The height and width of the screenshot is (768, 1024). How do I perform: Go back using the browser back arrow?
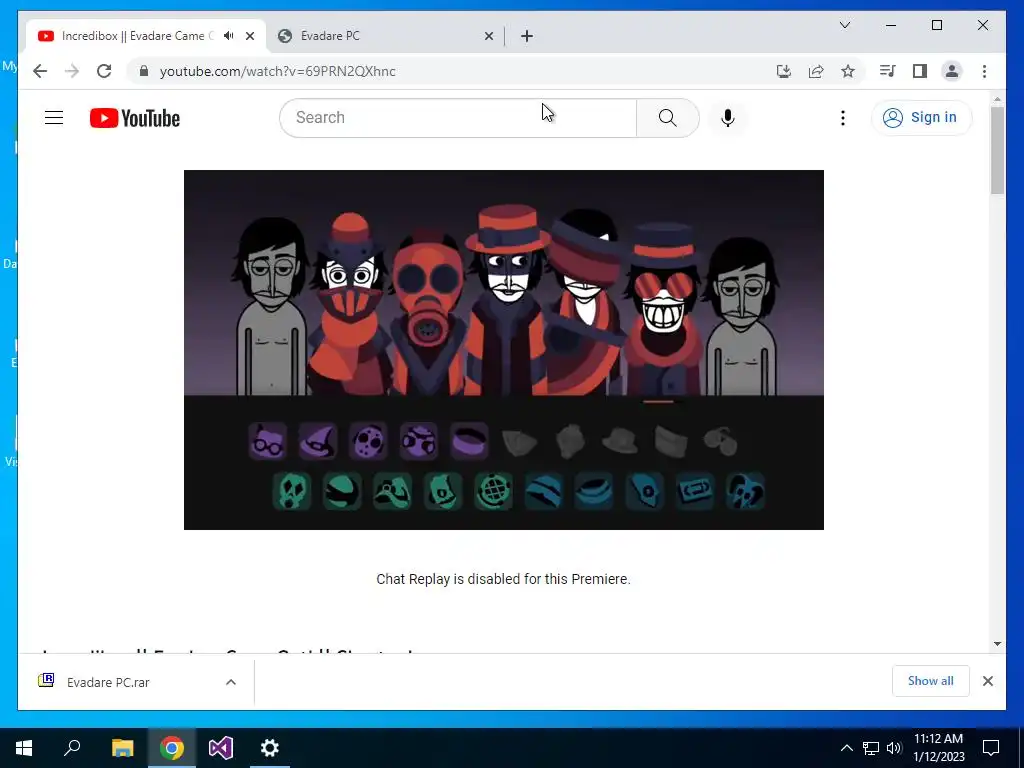coord(40,71)
